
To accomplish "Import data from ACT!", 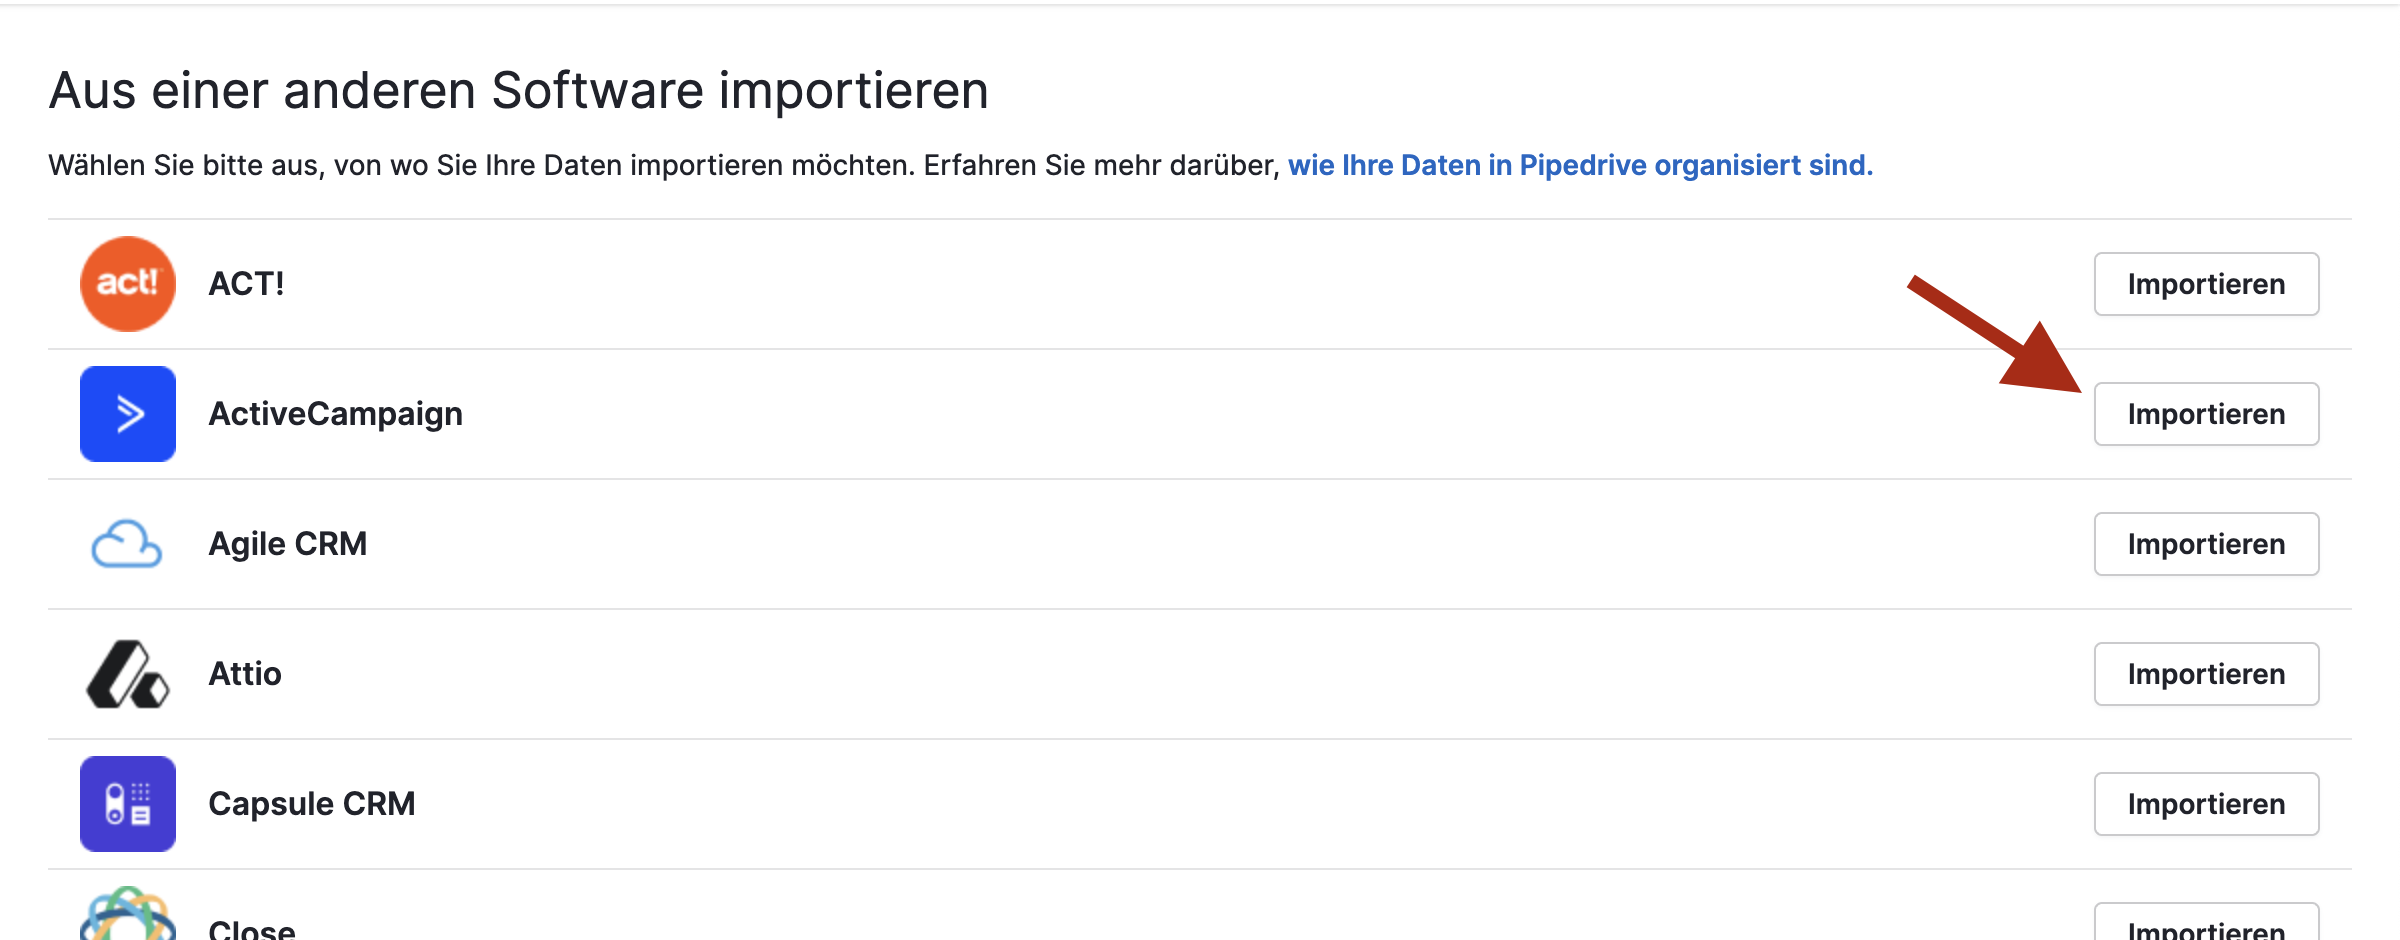I will coord(2206,284).
